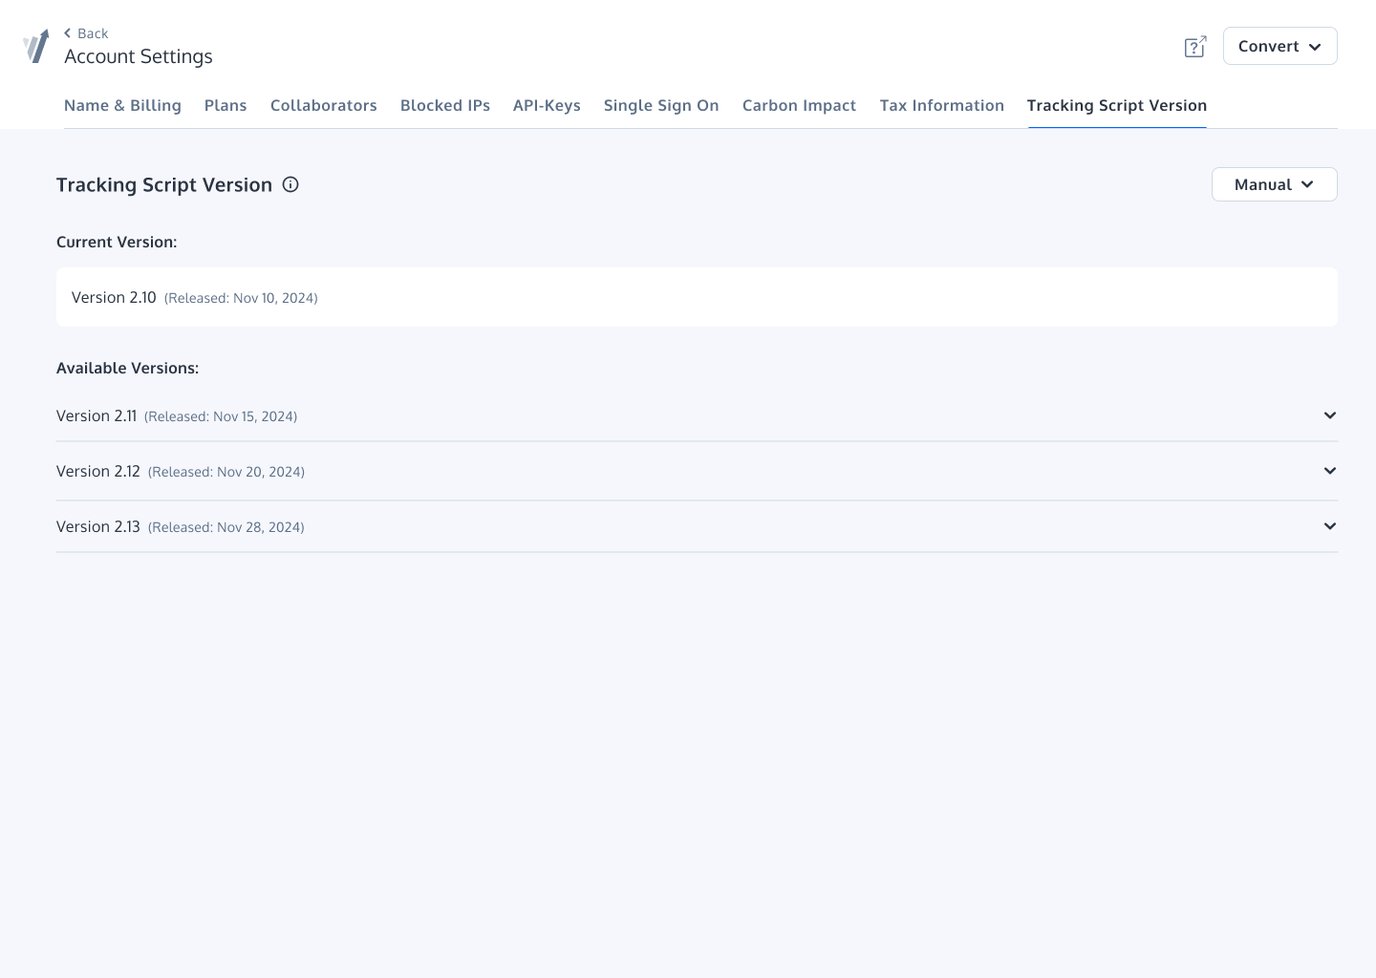View the Carbon Impact tab
Viewport: 1376px width, 978px height.
coord(799,105)
